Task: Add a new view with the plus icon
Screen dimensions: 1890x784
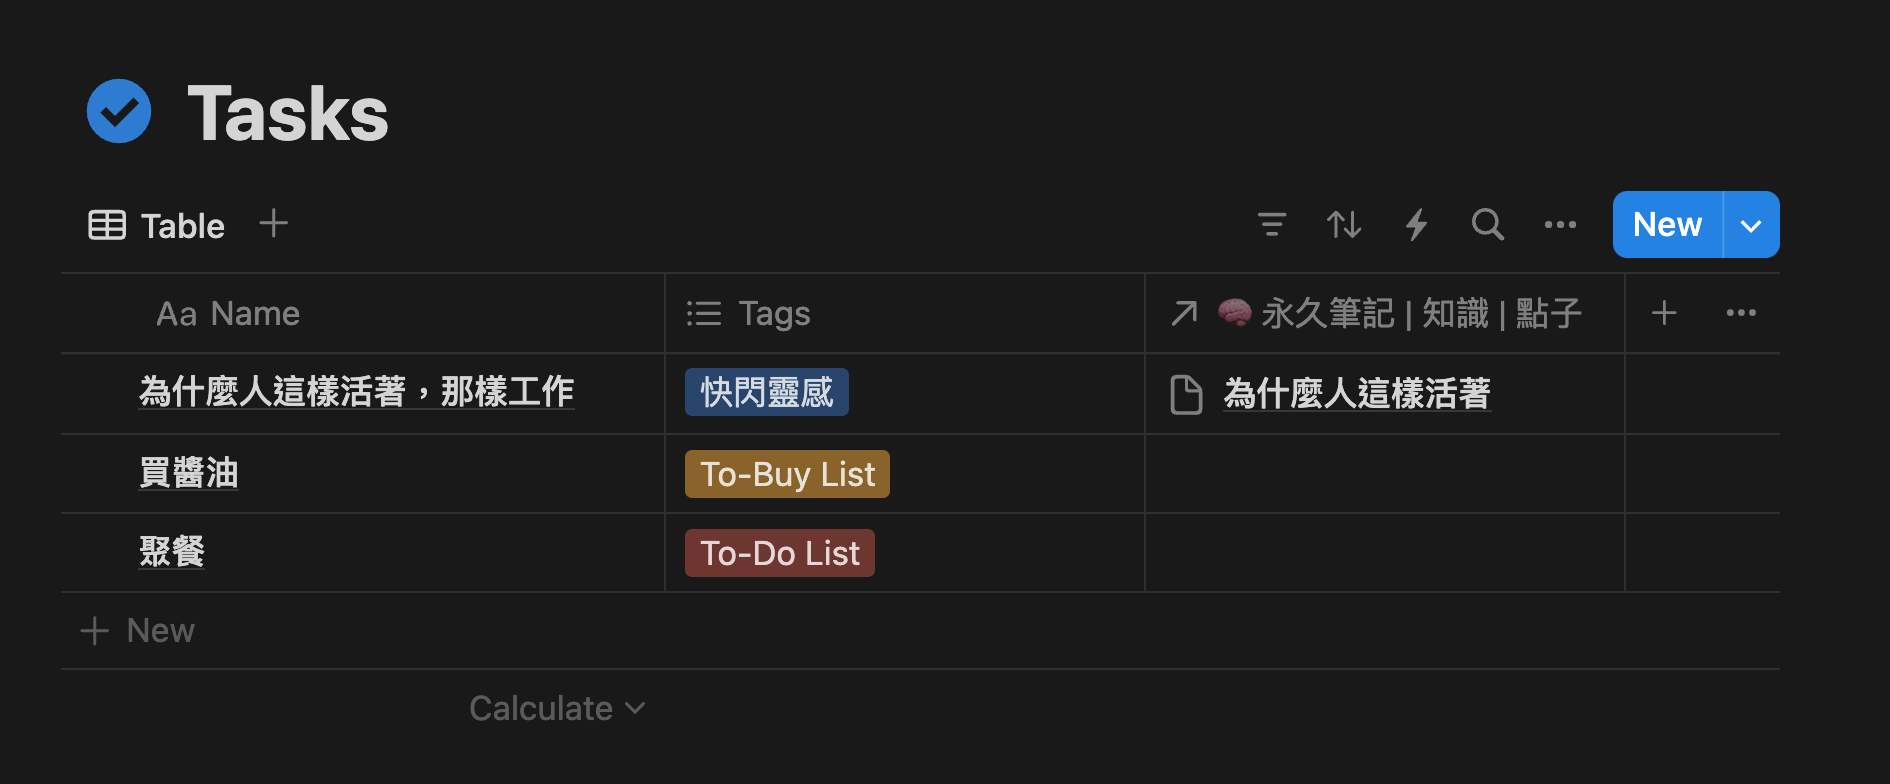Action: 273,224
